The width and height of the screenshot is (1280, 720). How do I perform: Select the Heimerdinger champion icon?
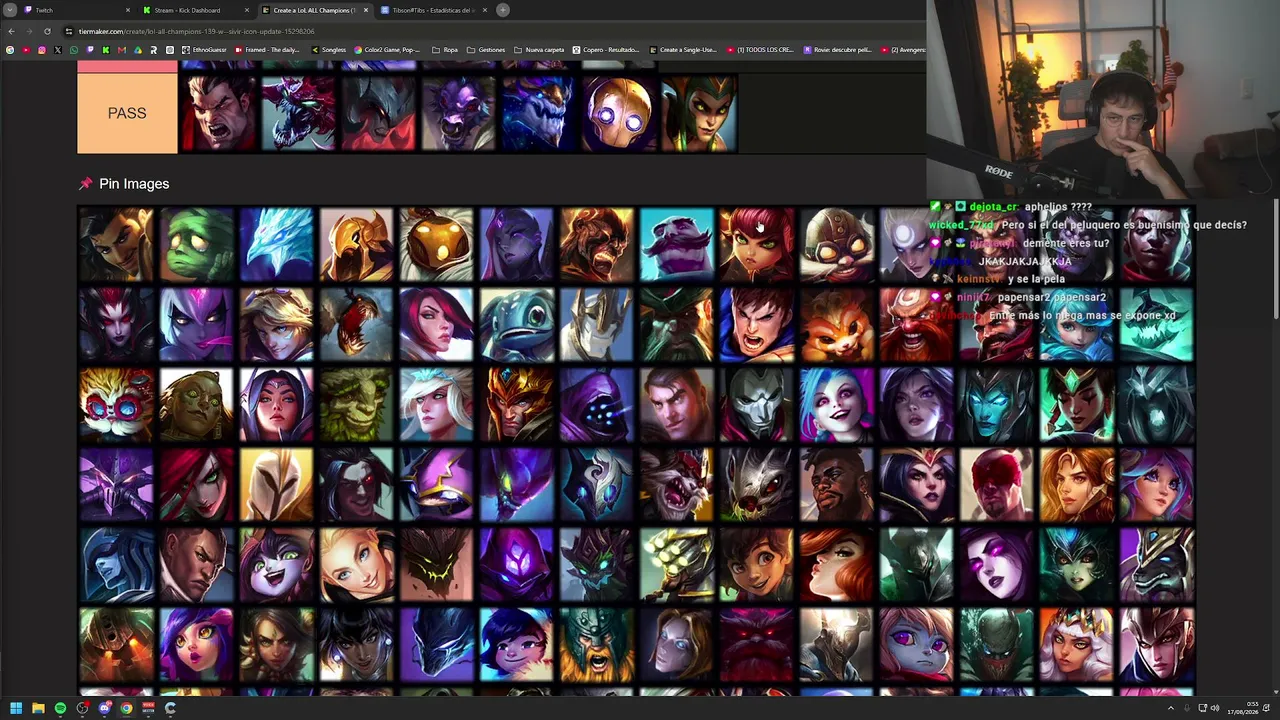[x=117, y=404]
